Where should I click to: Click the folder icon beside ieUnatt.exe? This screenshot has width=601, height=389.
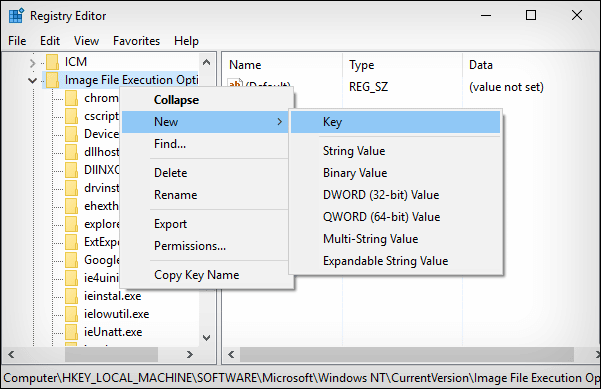pos(72,332)
